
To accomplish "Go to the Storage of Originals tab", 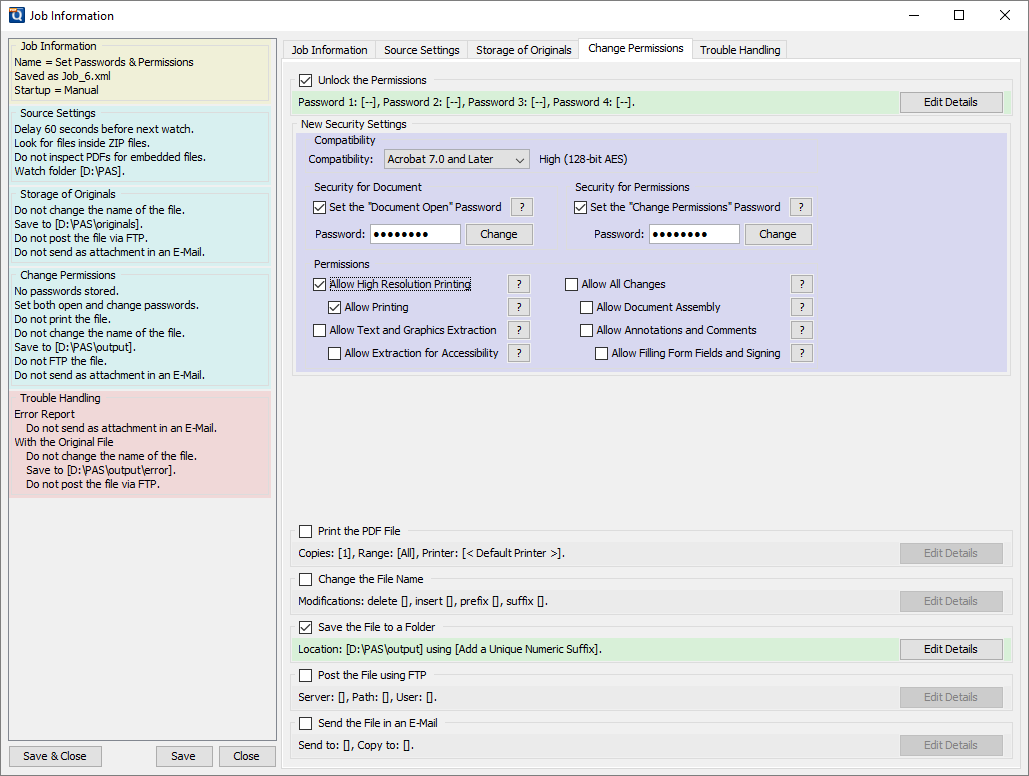I will [523, 50].
